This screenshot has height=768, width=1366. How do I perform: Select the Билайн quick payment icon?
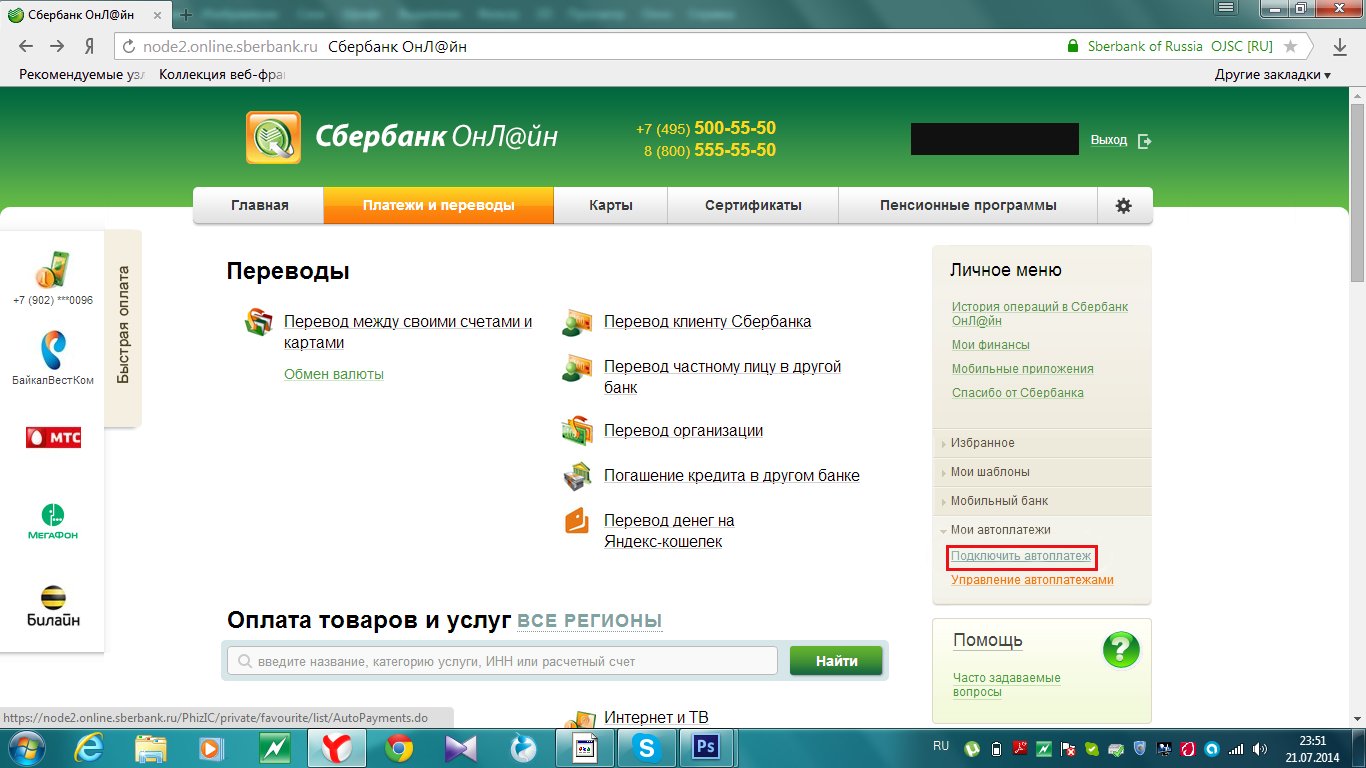pyautogui.click(x=52, y=606)
